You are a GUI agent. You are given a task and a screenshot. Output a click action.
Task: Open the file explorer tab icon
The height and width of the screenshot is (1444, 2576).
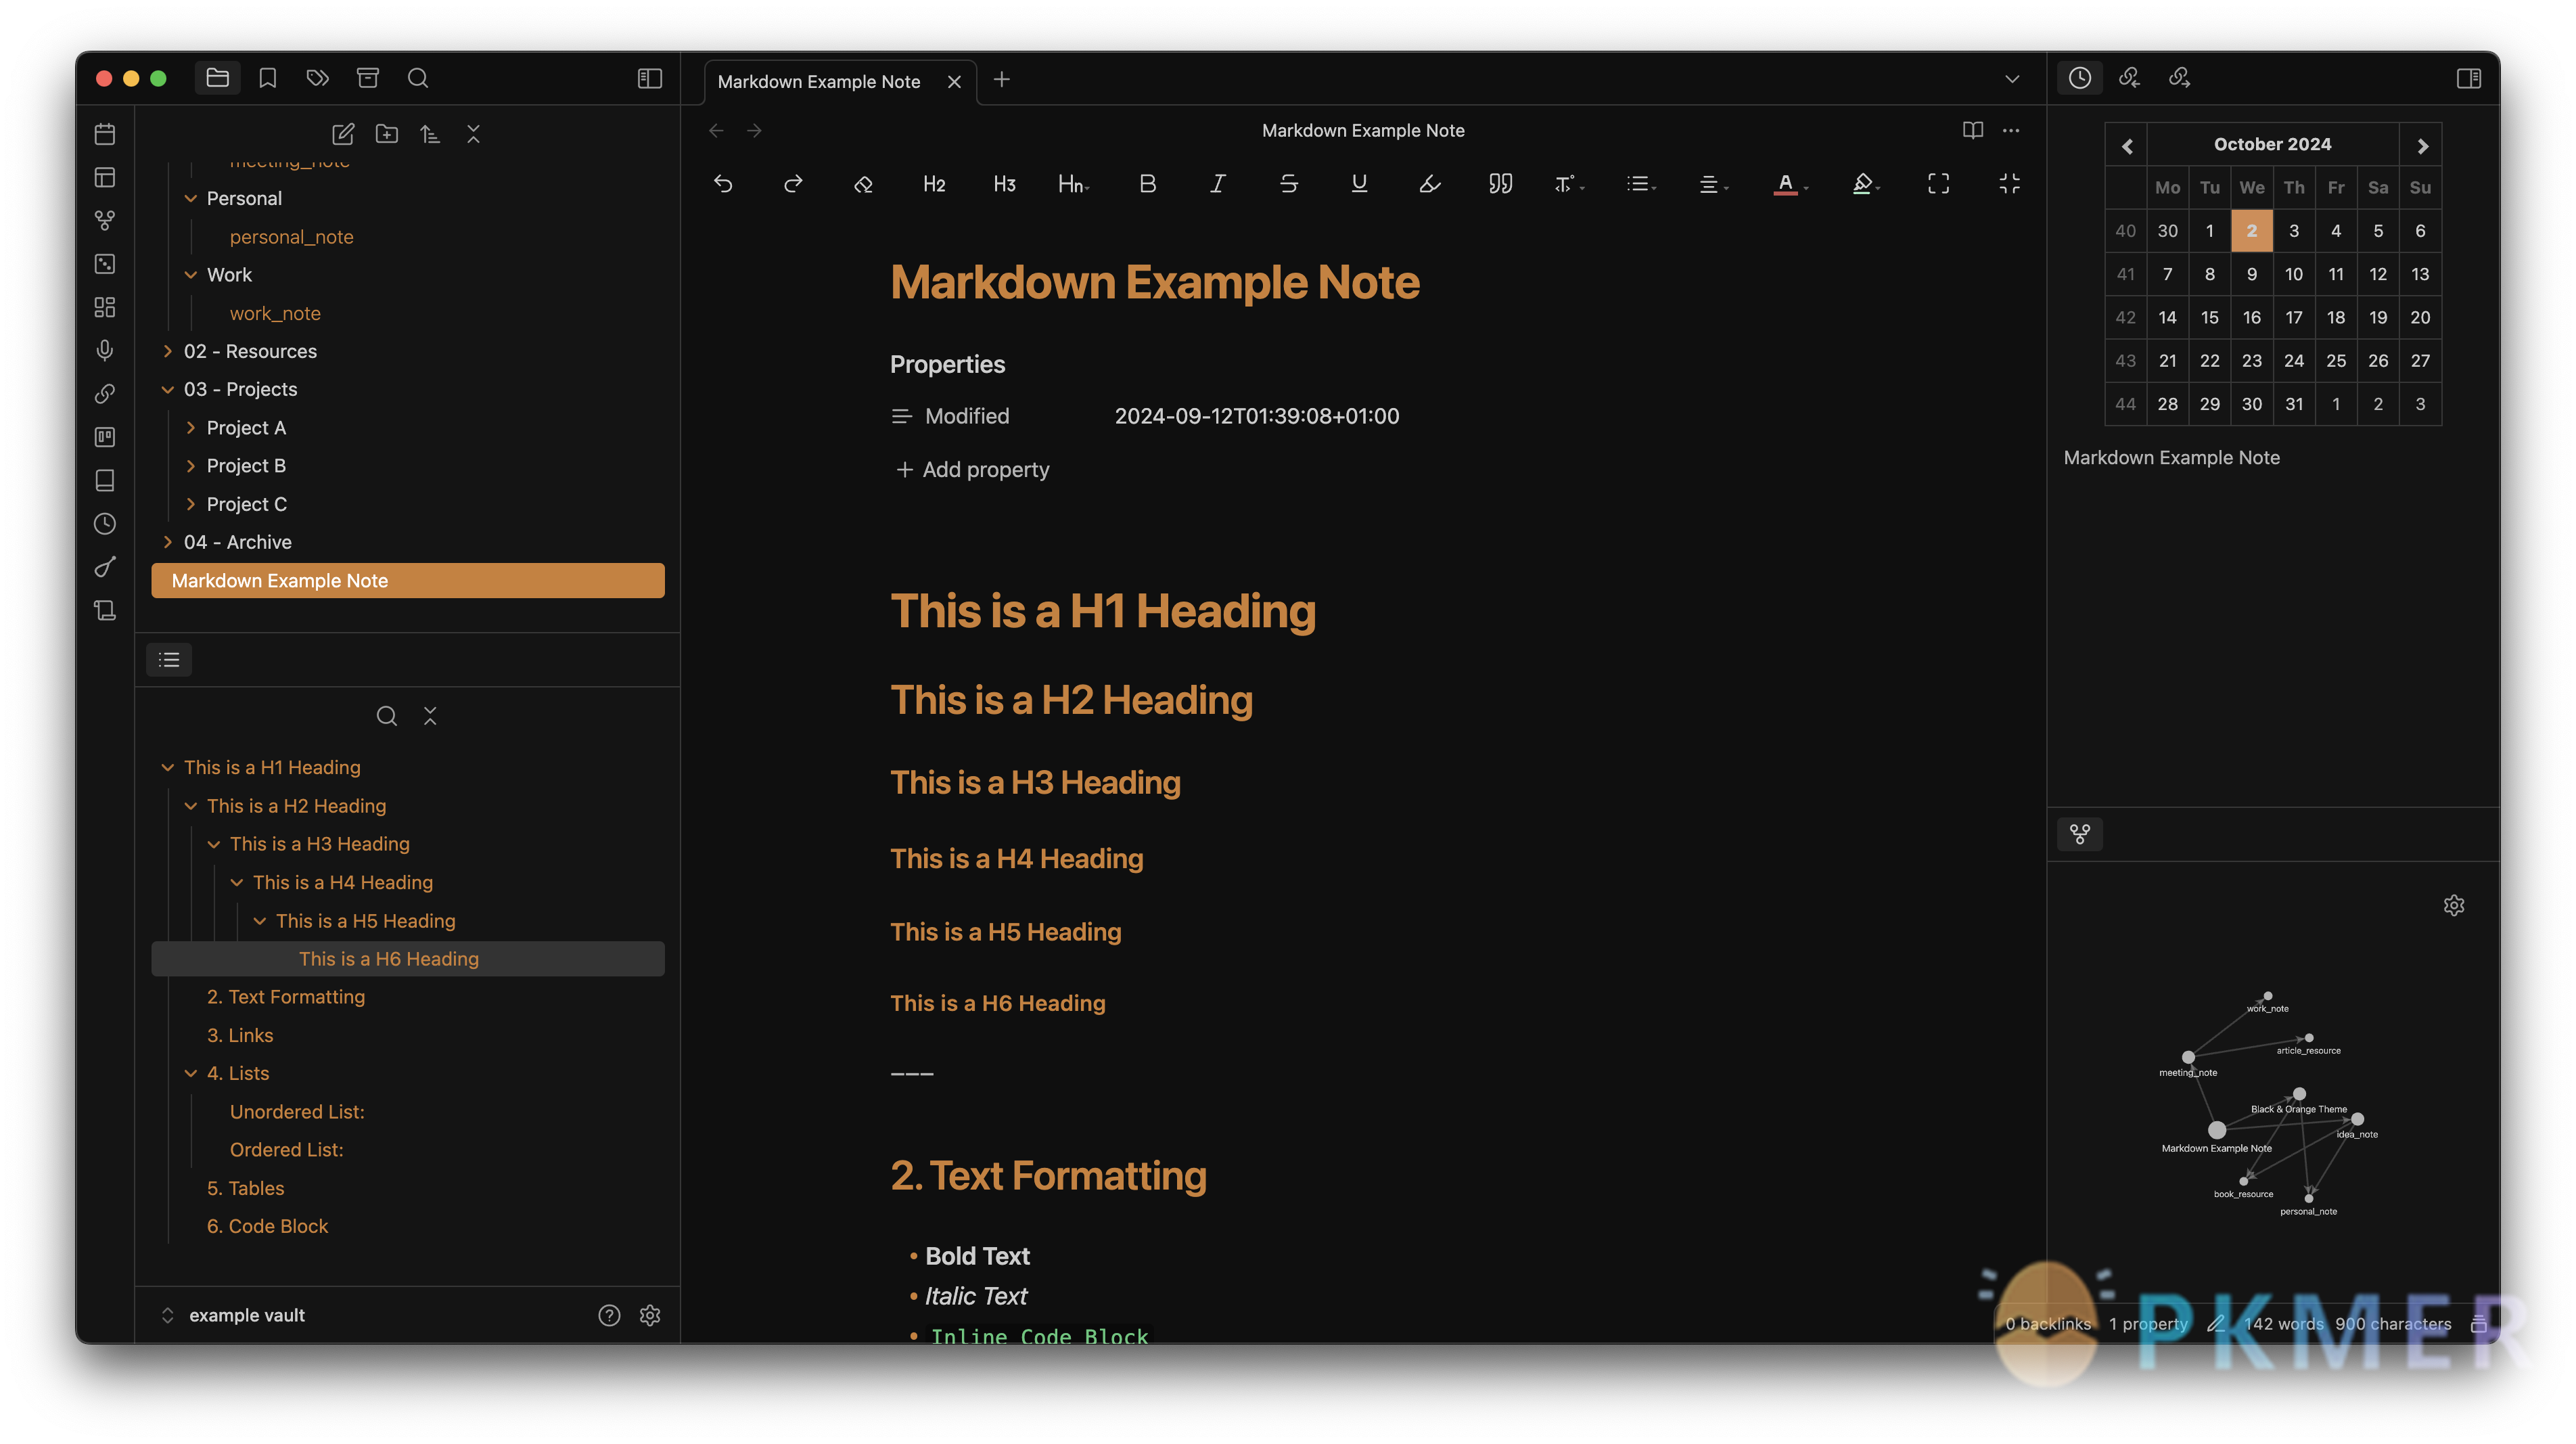(x=217, y=78)
